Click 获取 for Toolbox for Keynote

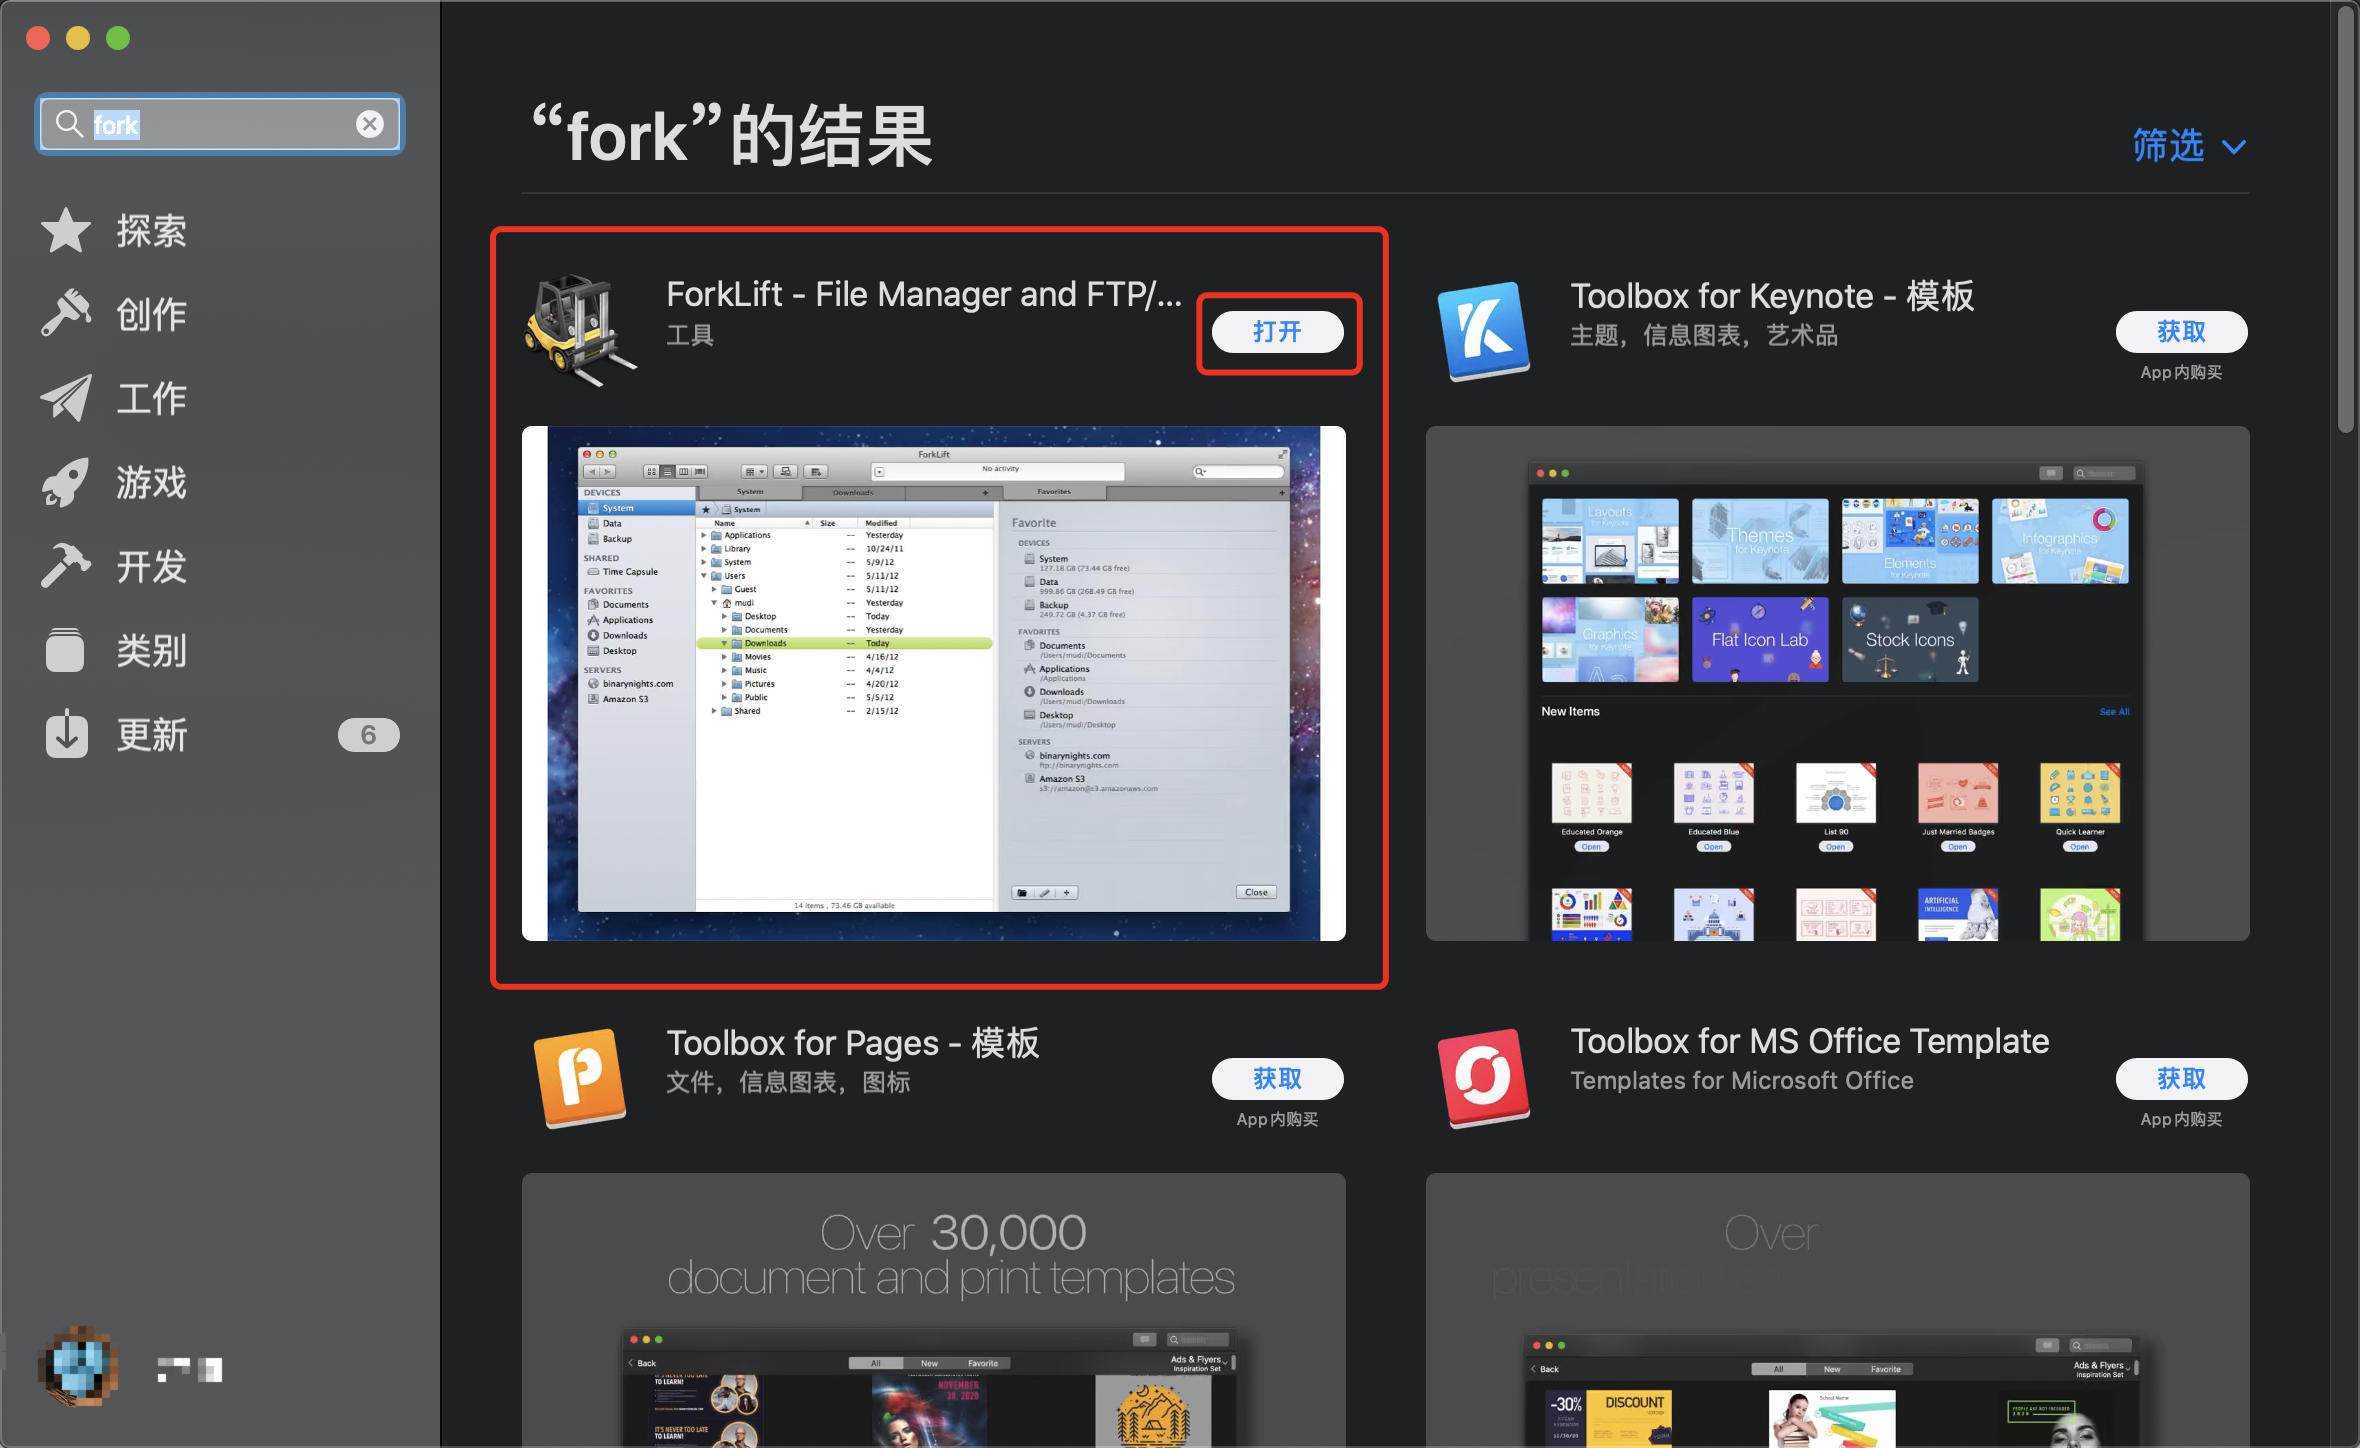tap(2180, 332)
